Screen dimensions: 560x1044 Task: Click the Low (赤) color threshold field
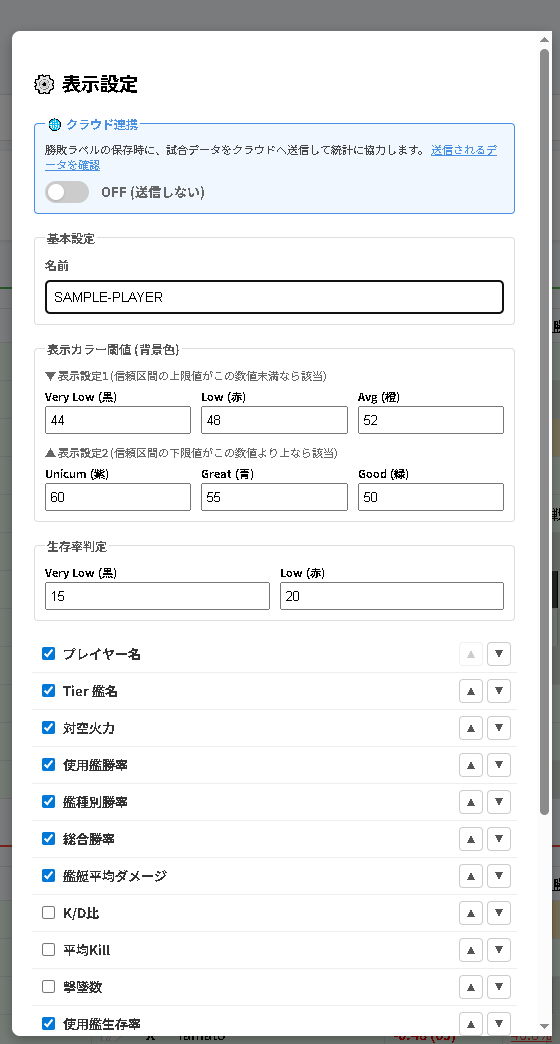pyautogui.click(x=274, y=420)
